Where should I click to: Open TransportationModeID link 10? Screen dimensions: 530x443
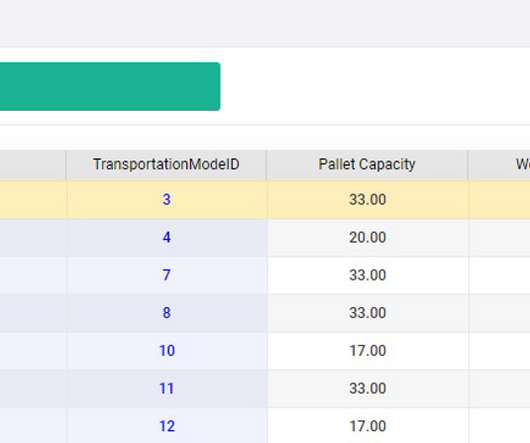167,350
